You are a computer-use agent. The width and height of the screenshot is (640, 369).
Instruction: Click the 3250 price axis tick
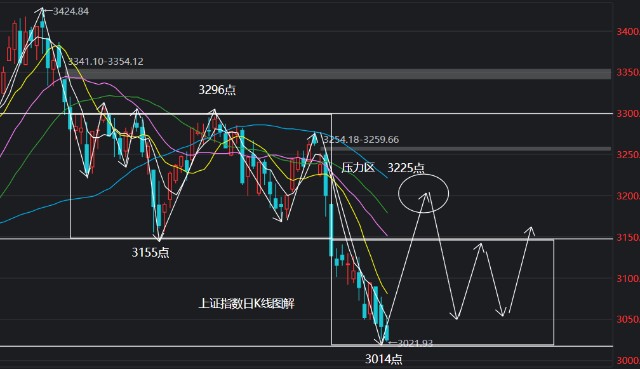(628, 155)
